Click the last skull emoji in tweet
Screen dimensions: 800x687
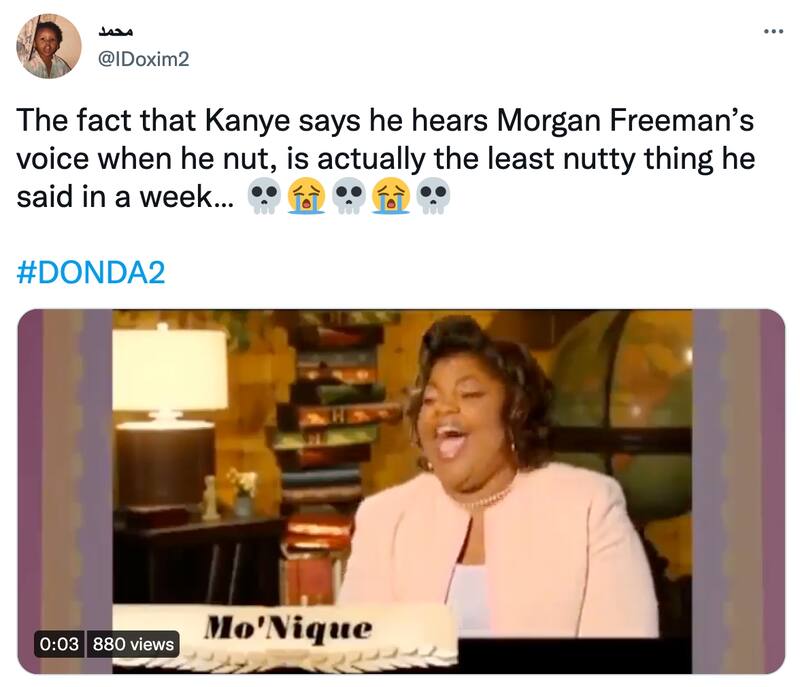click(x=432, y=196)
